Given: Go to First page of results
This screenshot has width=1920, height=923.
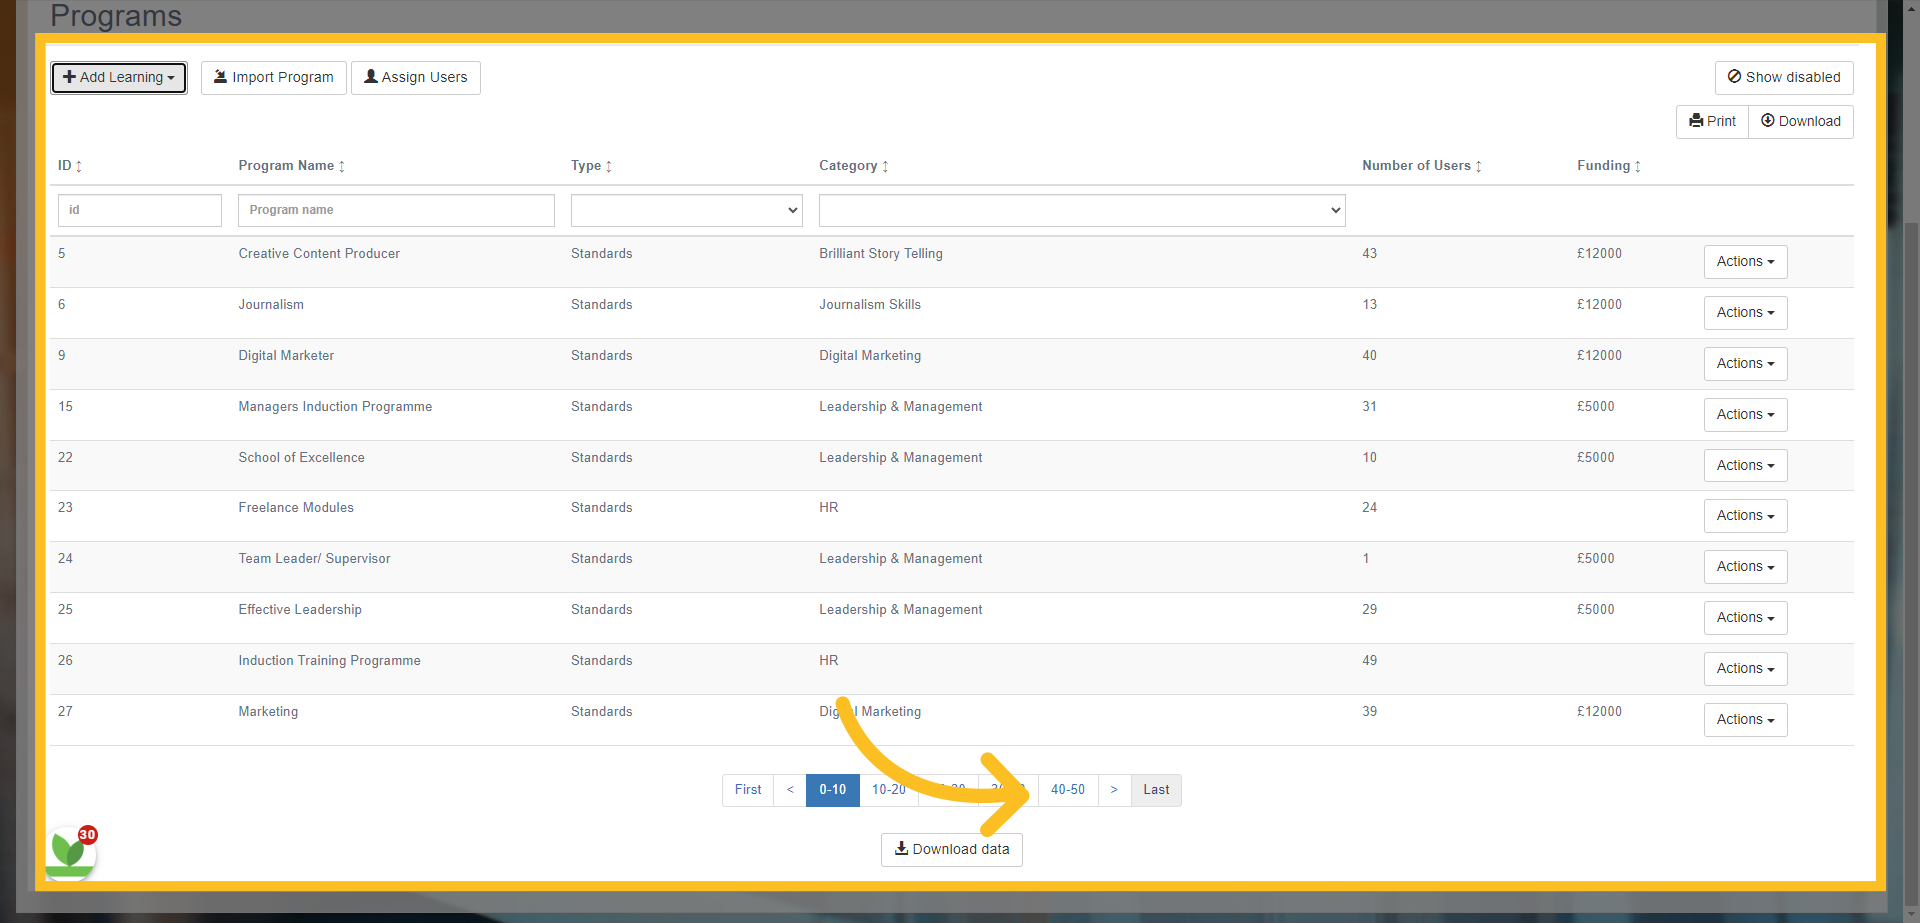Looking at the screenshot, I should (x=748, y=790).
